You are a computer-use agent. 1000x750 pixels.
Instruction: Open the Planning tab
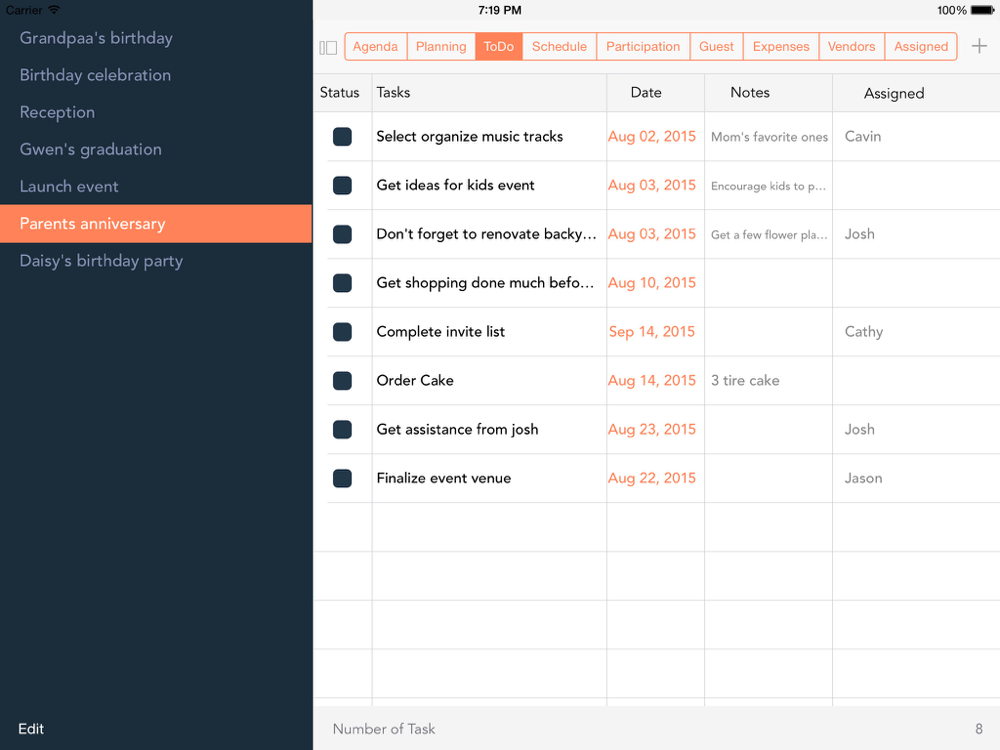(x=441, y=47)
